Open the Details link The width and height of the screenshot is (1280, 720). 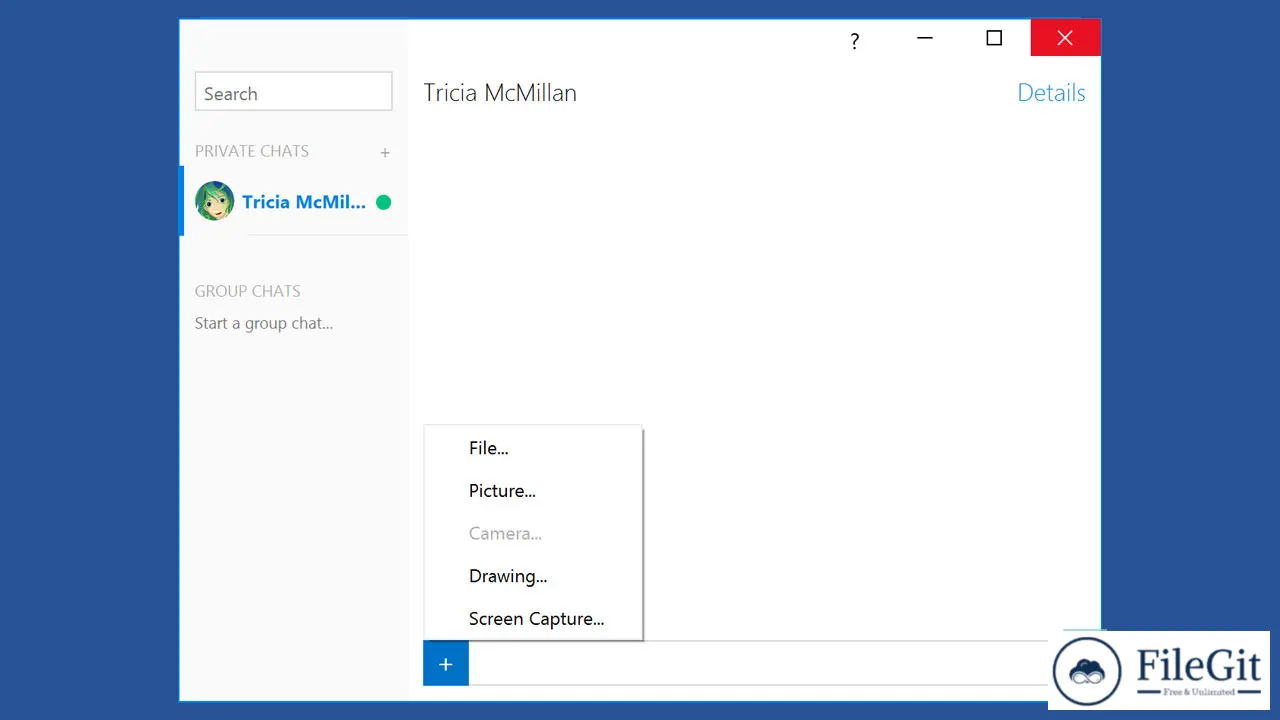[1051, 93]
